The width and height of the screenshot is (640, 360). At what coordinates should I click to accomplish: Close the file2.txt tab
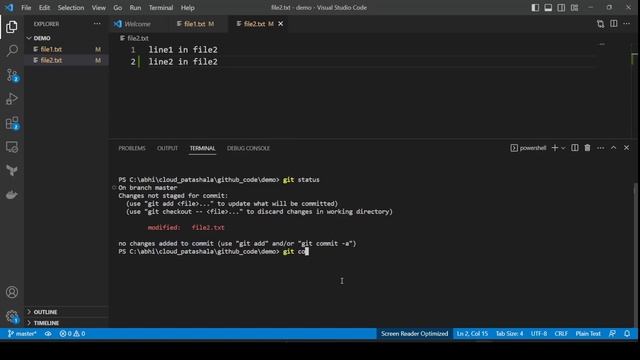pyautogui.click(x=281, y=24)
